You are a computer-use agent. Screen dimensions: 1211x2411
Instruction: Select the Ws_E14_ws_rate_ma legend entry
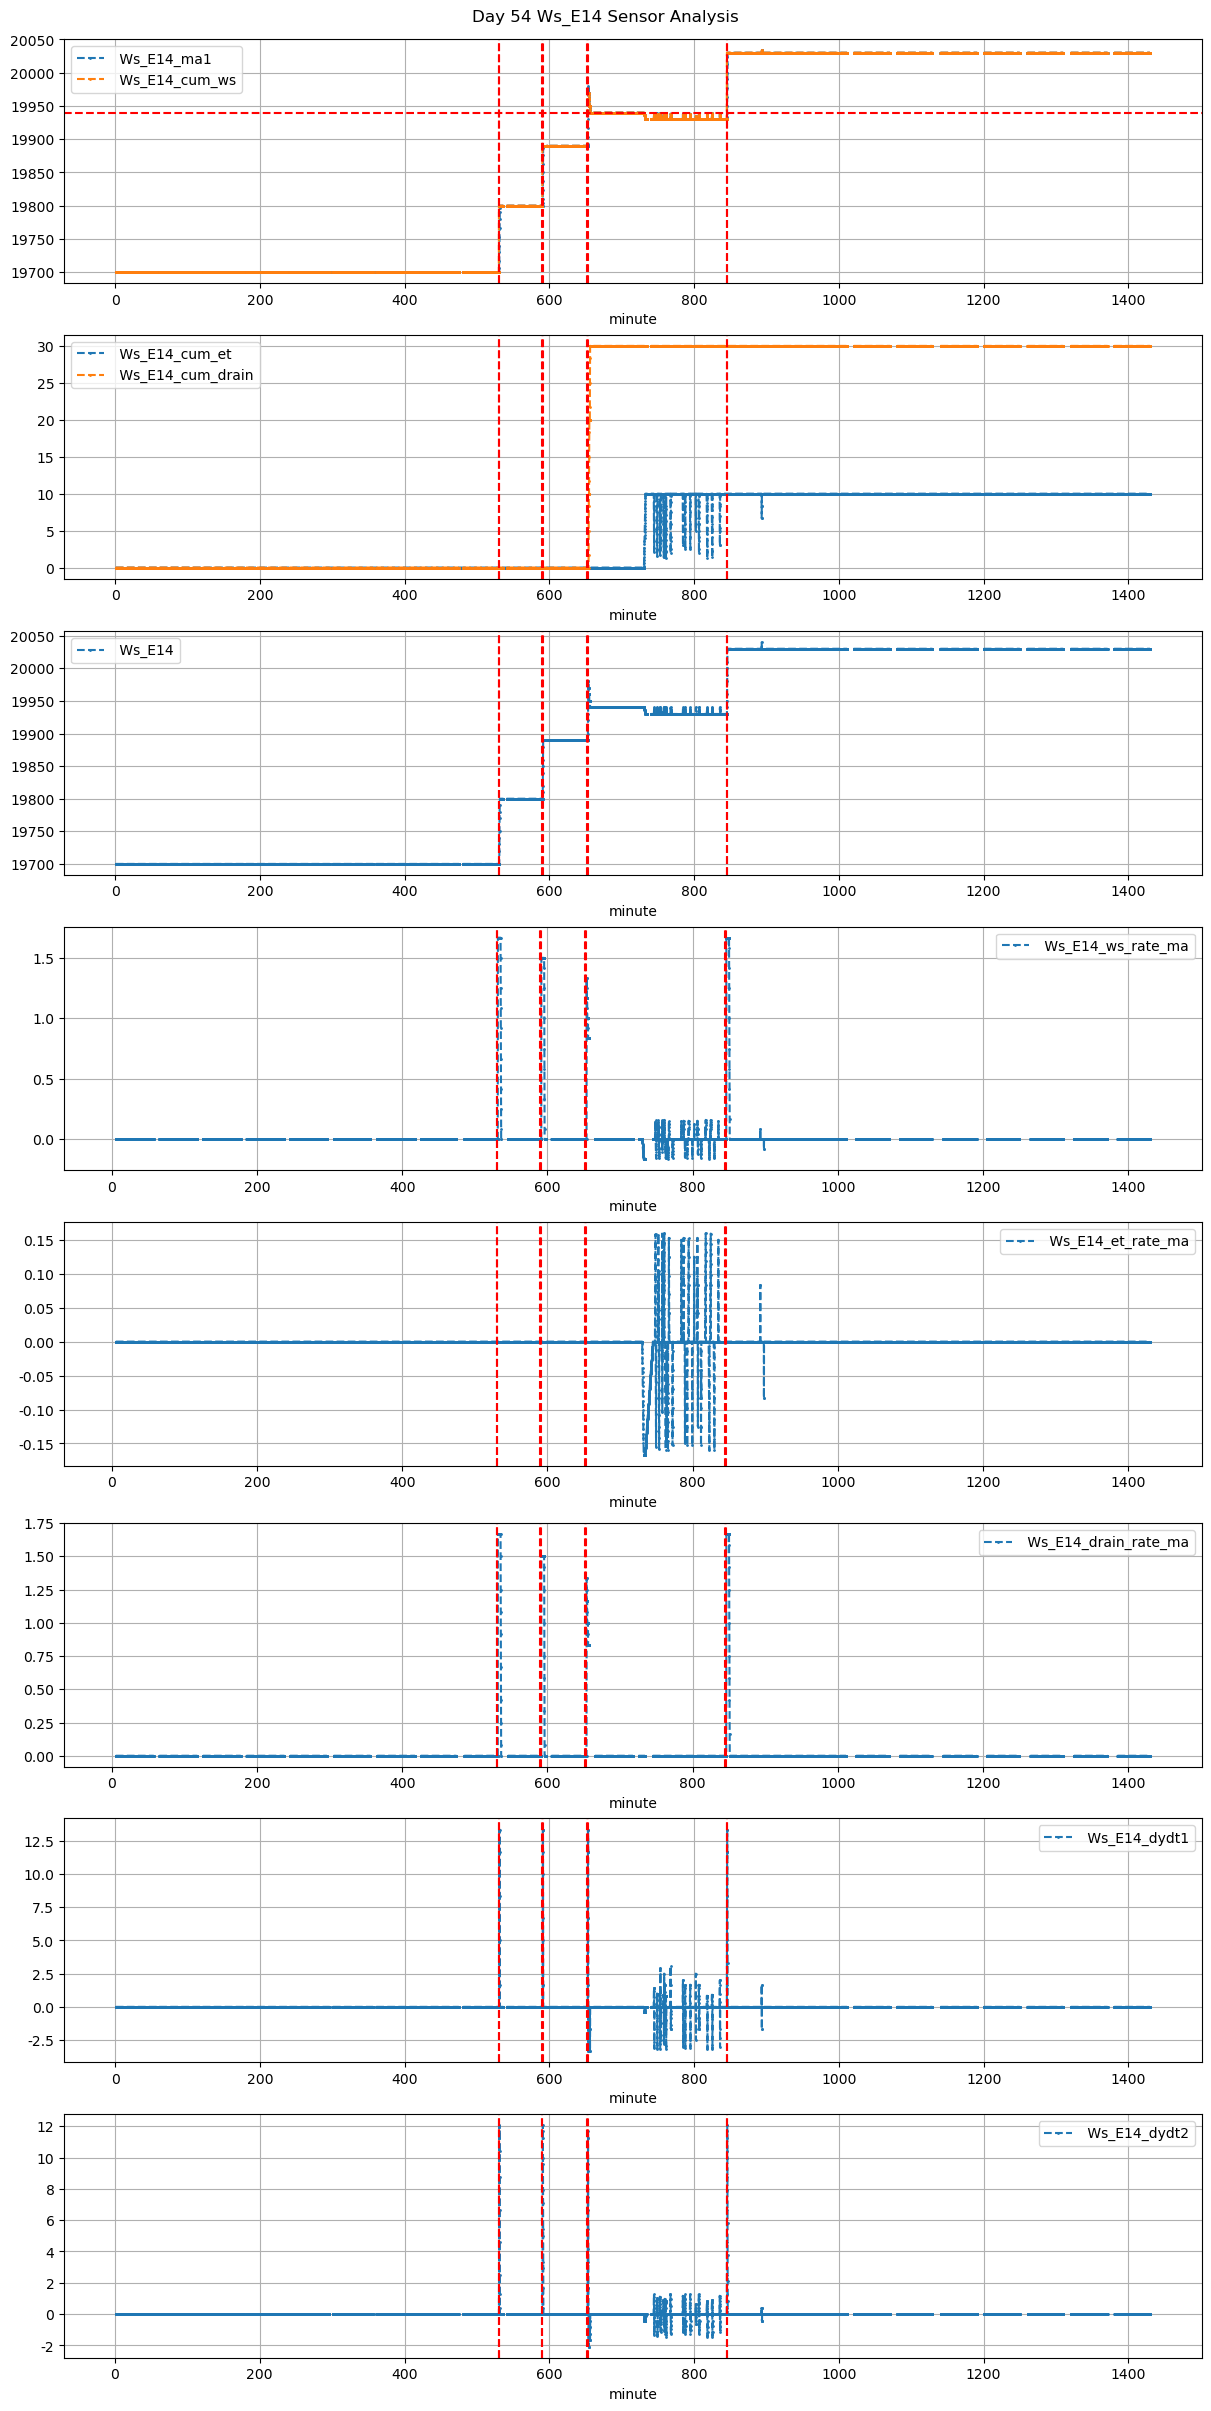coord(1116,946)
